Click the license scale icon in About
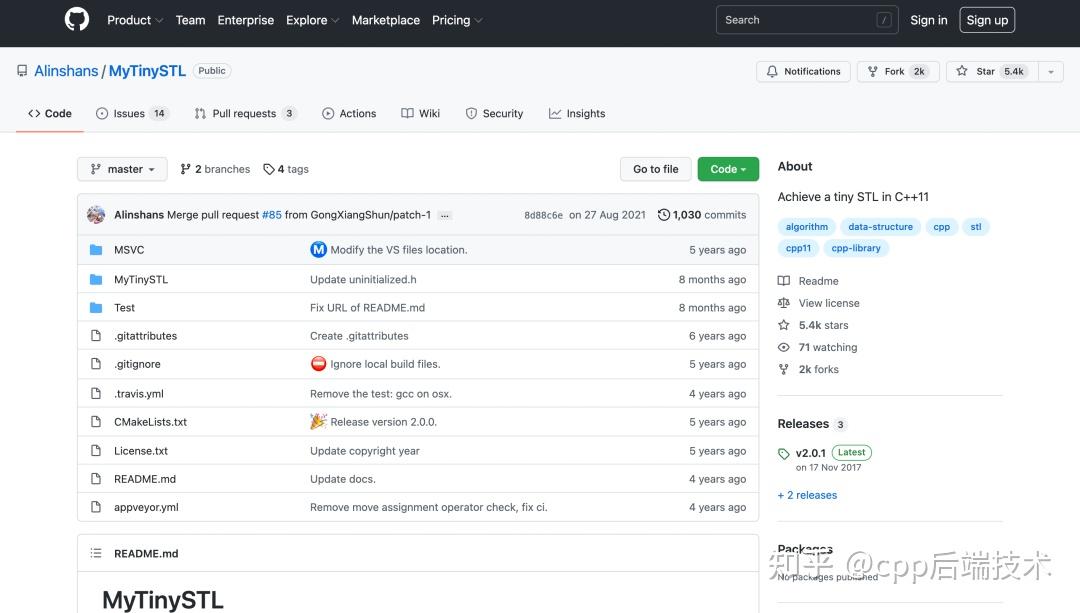This screenshot has height=613, width=1080. coord(784,303)
